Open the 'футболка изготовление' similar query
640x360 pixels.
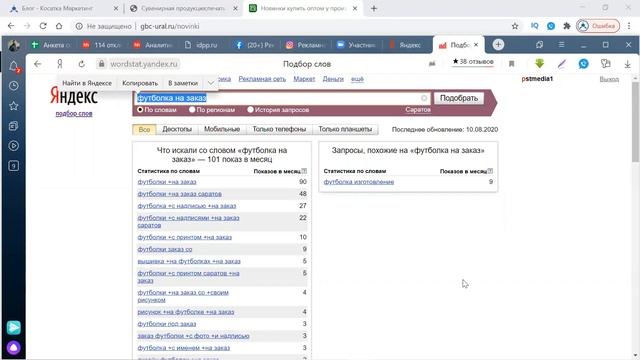click(359, 182)
